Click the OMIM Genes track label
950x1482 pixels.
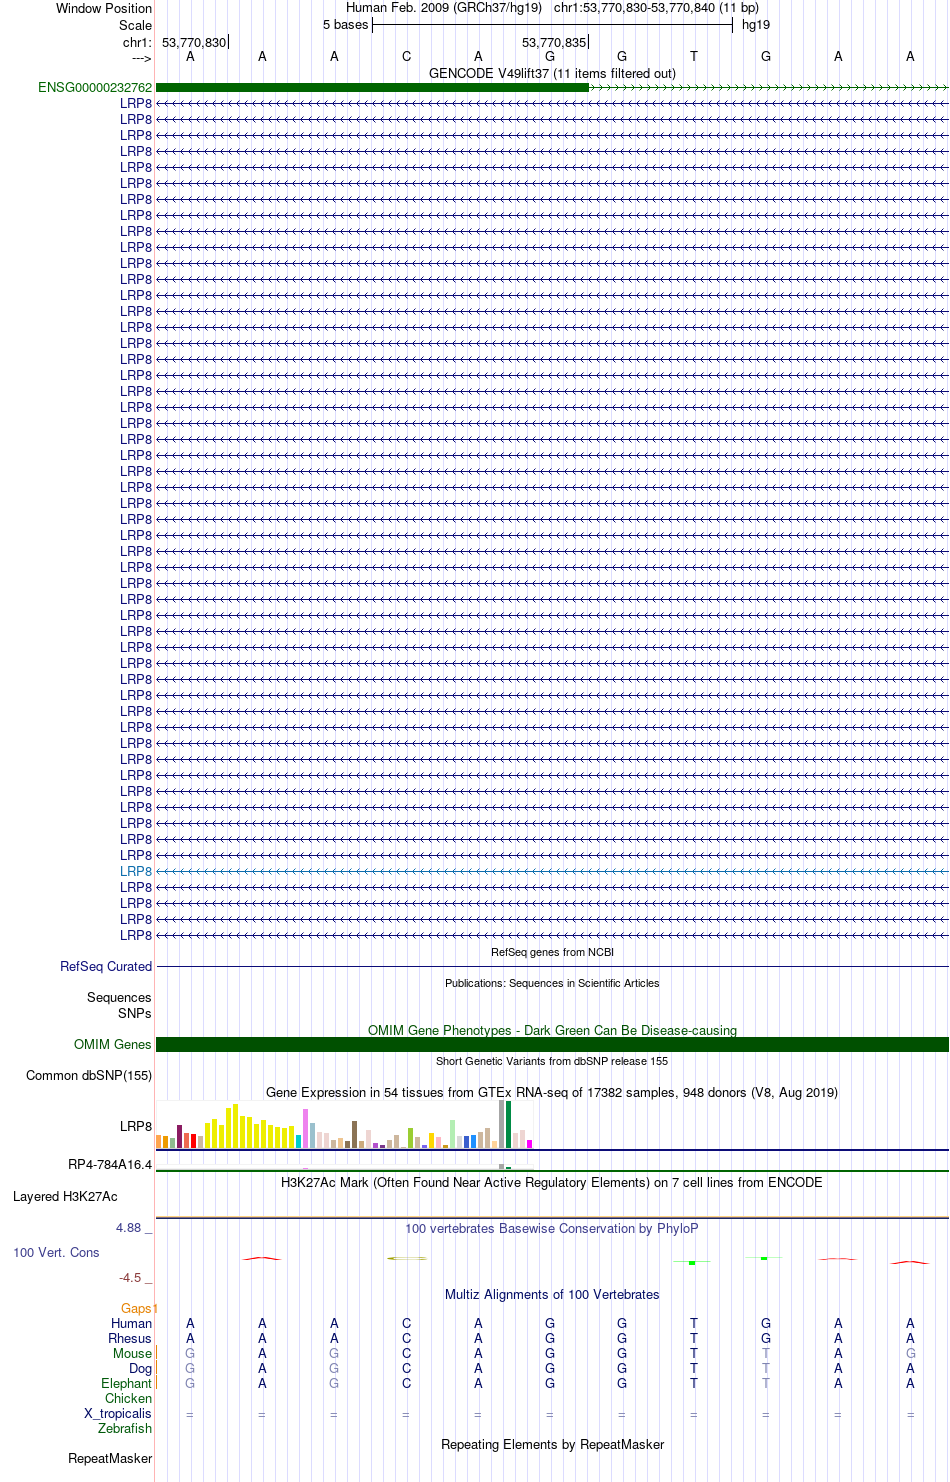113,1045
